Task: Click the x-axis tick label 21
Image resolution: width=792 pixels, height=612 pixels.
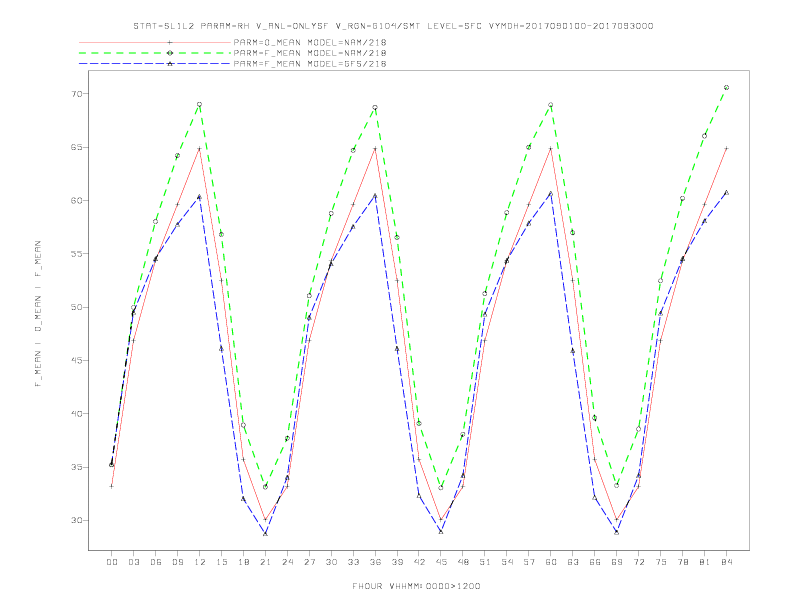Action: click(x=265, y=562)
